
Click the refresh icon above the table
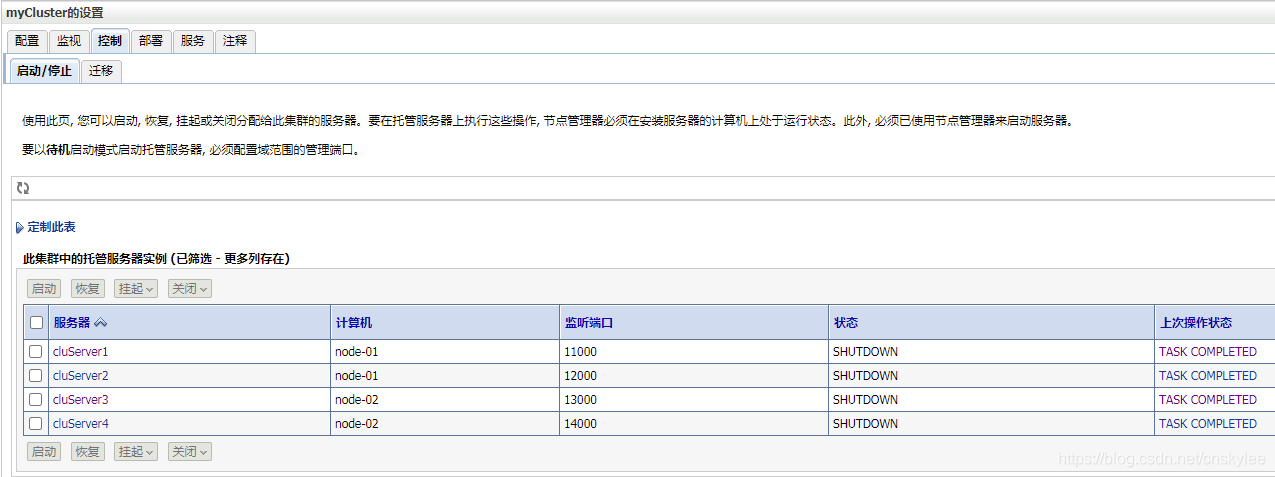click(23, 187)
